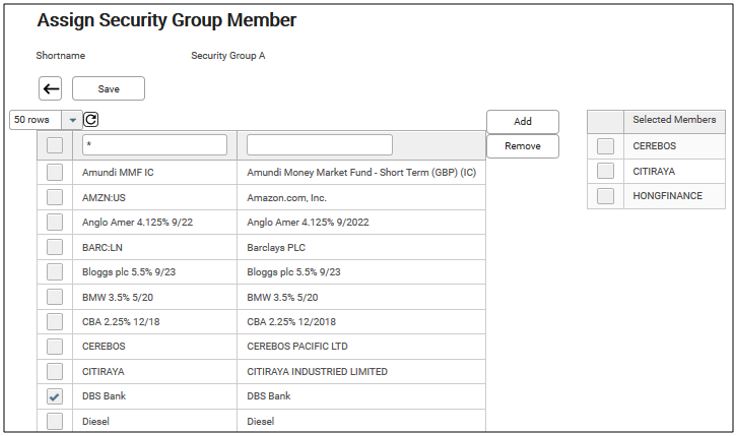Click the Remove button
The width and height of the screenshot is (737, 436).
point(522,146)
